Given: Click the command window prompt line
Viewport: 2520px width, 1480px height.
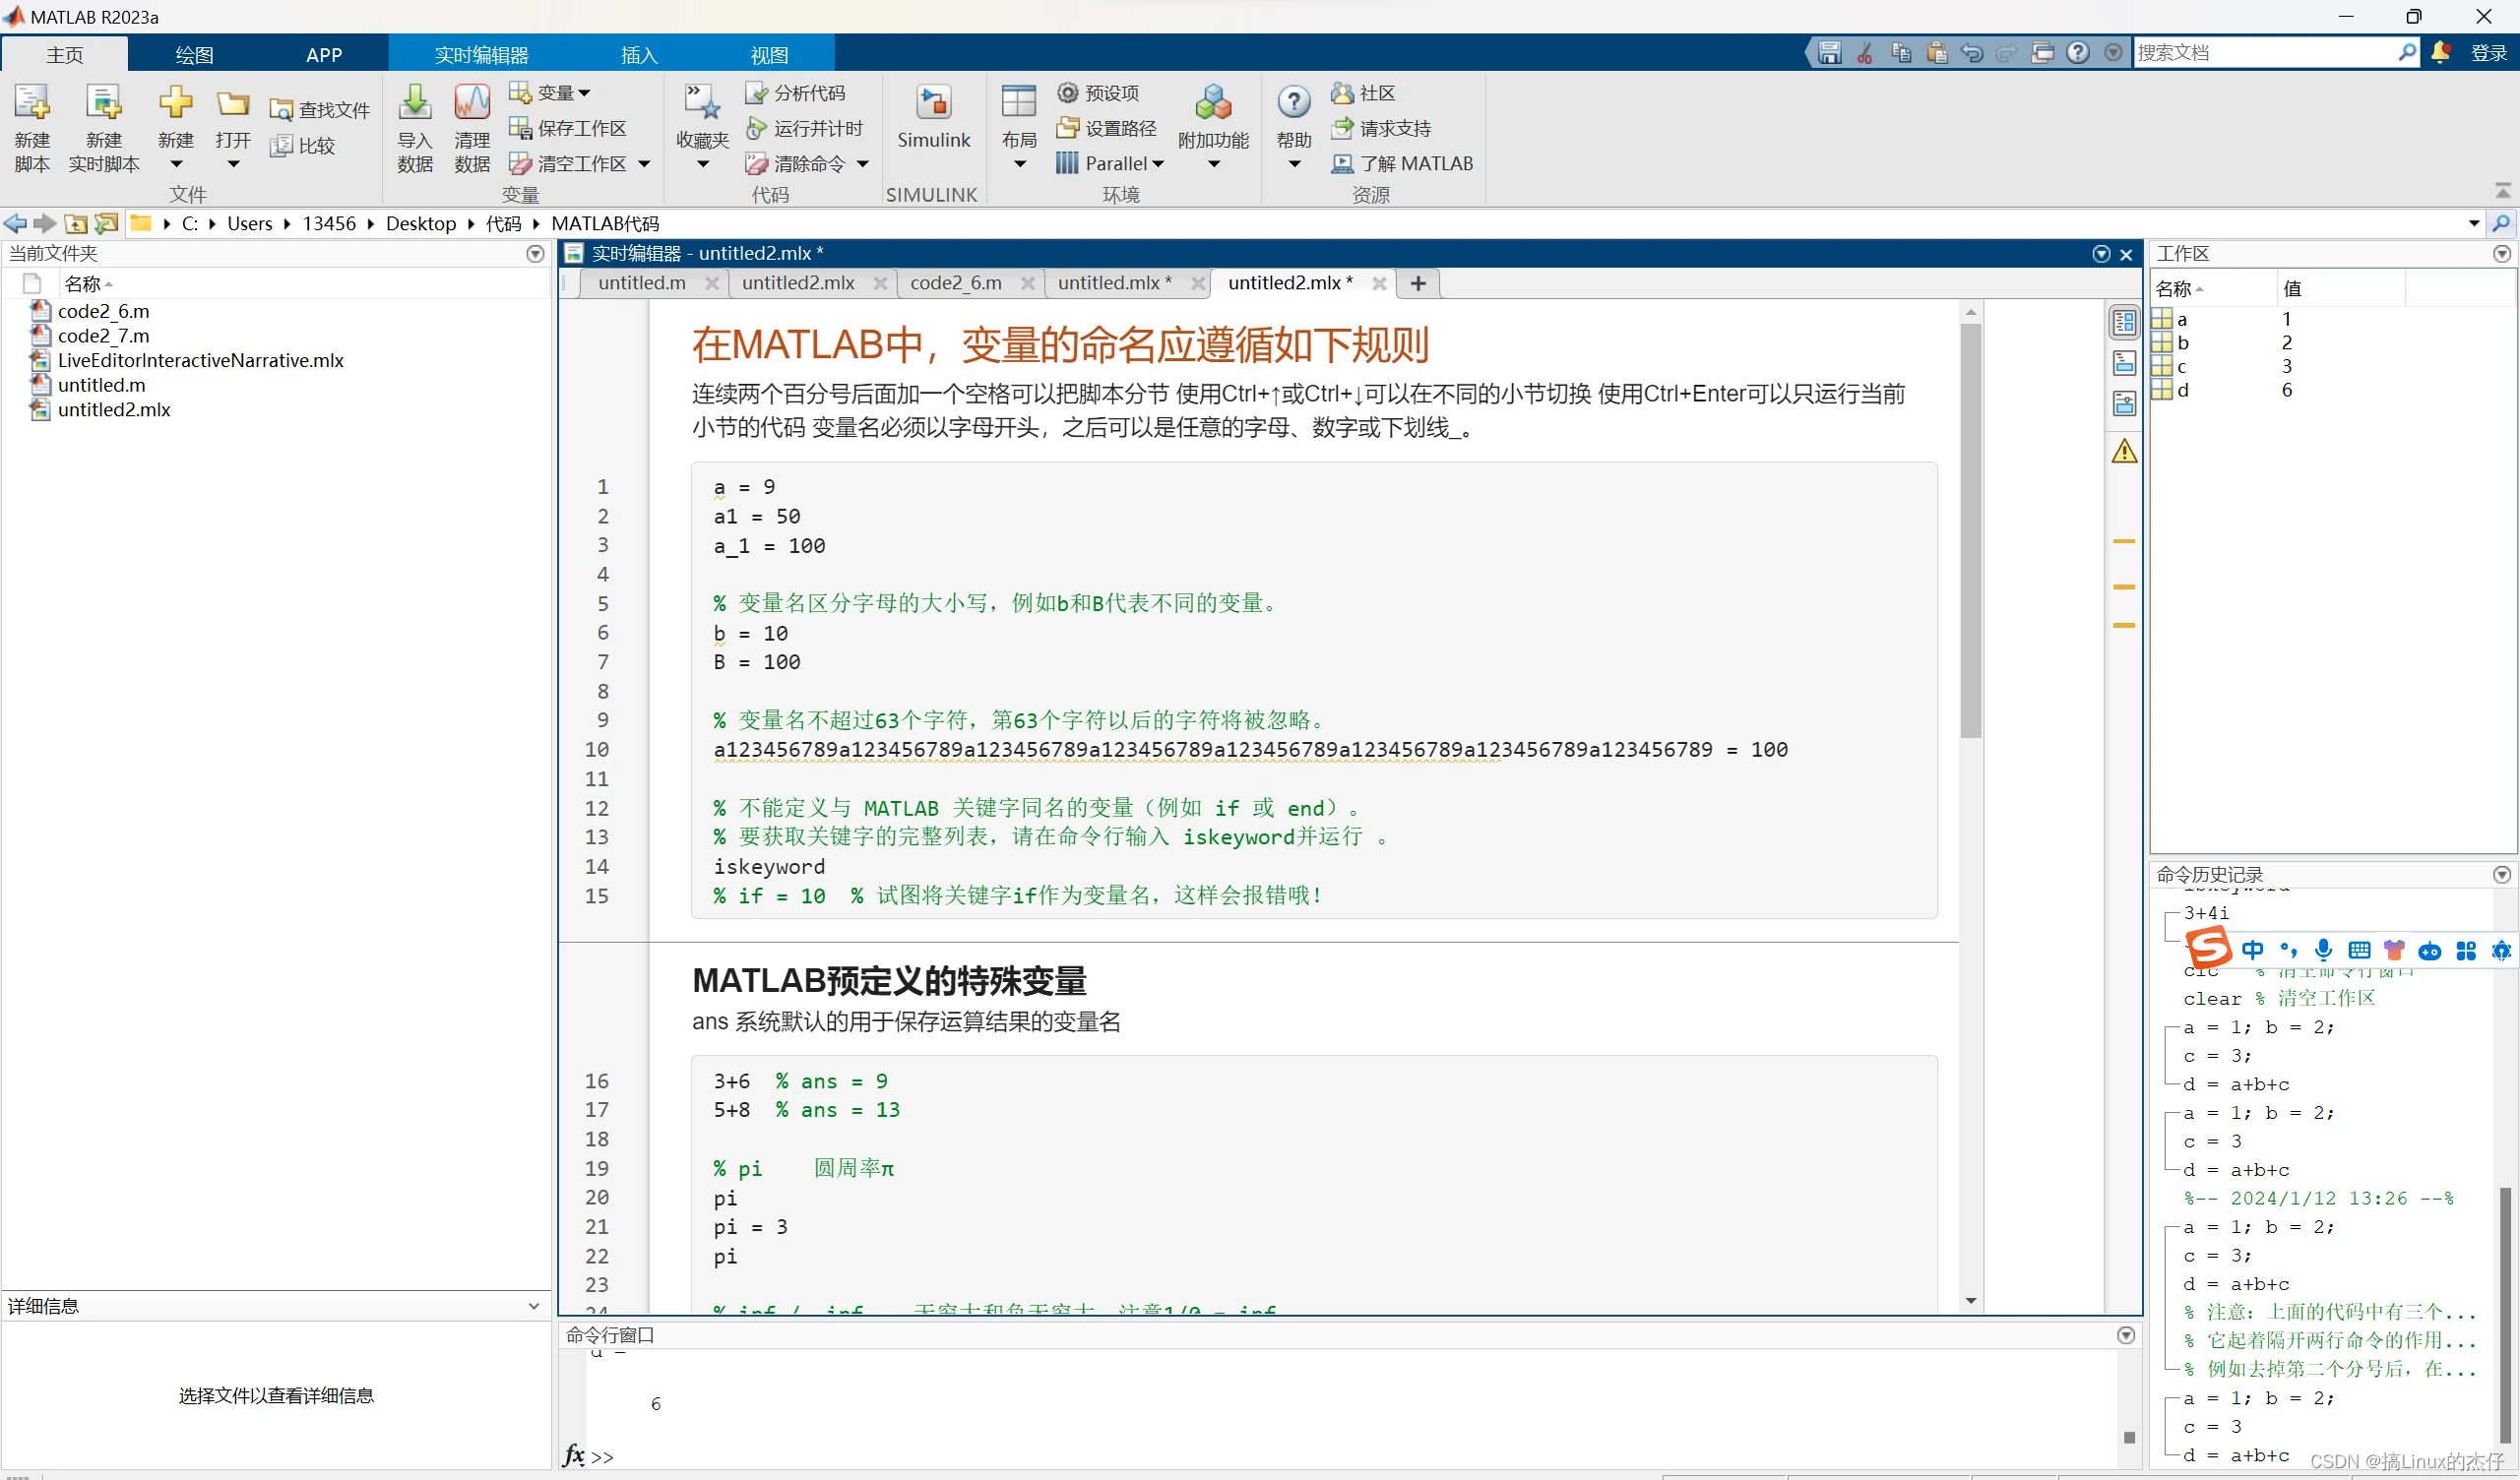Looking at the screenshot, I should click(1350, 1457).
